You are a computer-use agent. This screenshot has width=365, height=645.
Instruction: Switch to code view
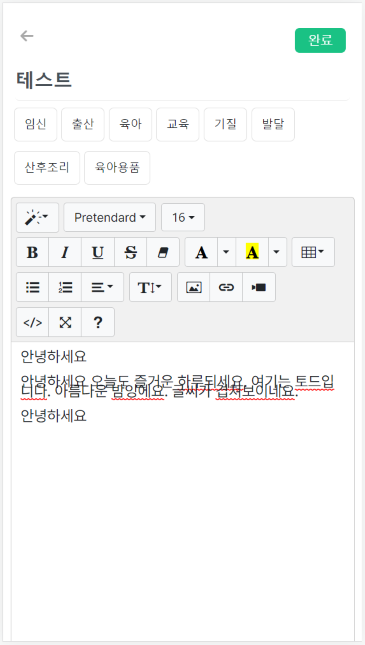(x=33, y=322)
